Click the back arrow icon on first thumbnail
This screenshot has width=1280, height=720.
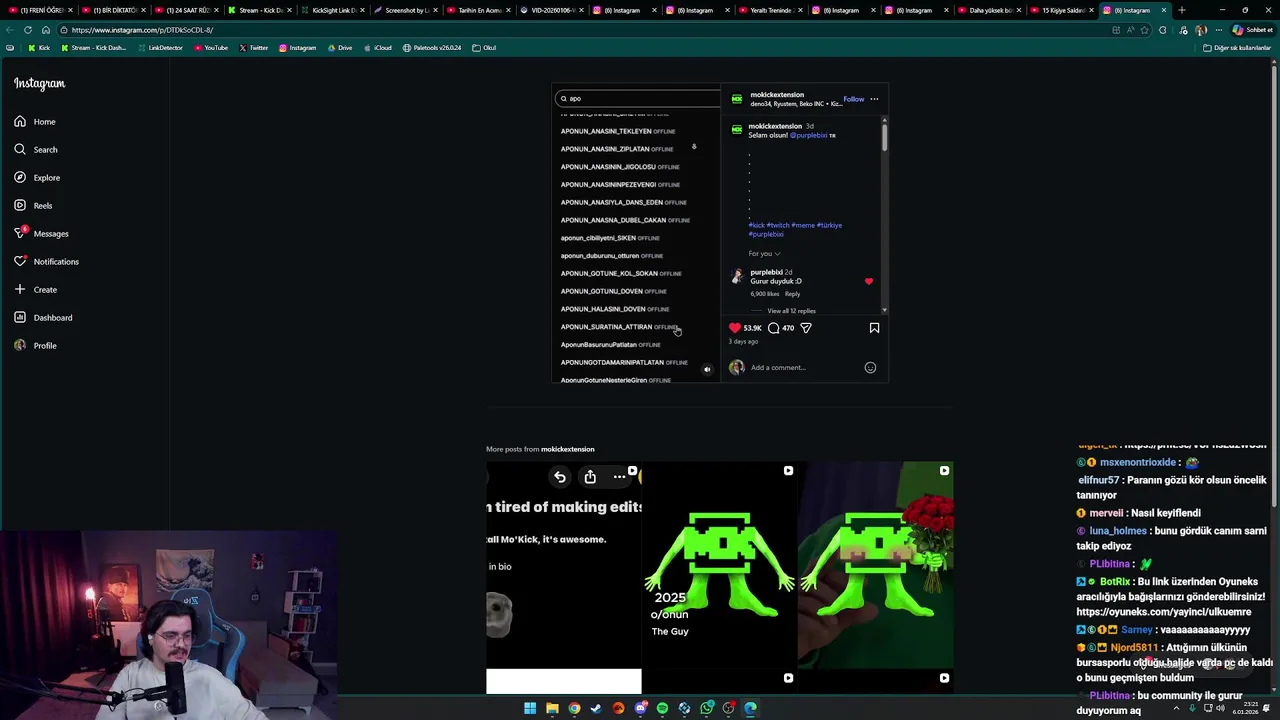coord(560,477)
